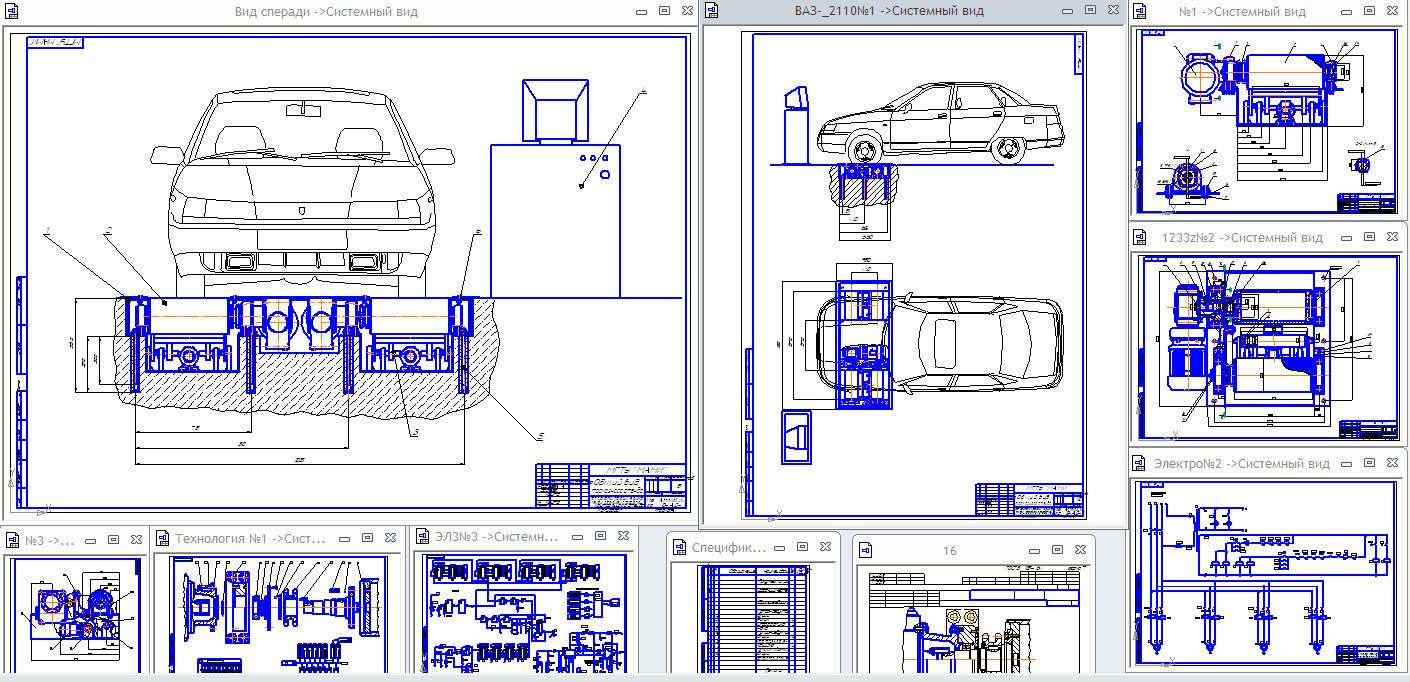This screenshot has height=682, width=1410.
Task: Click the side-view car in ВАЗ-_2110№1 drawing
Action: pos(943,124)
